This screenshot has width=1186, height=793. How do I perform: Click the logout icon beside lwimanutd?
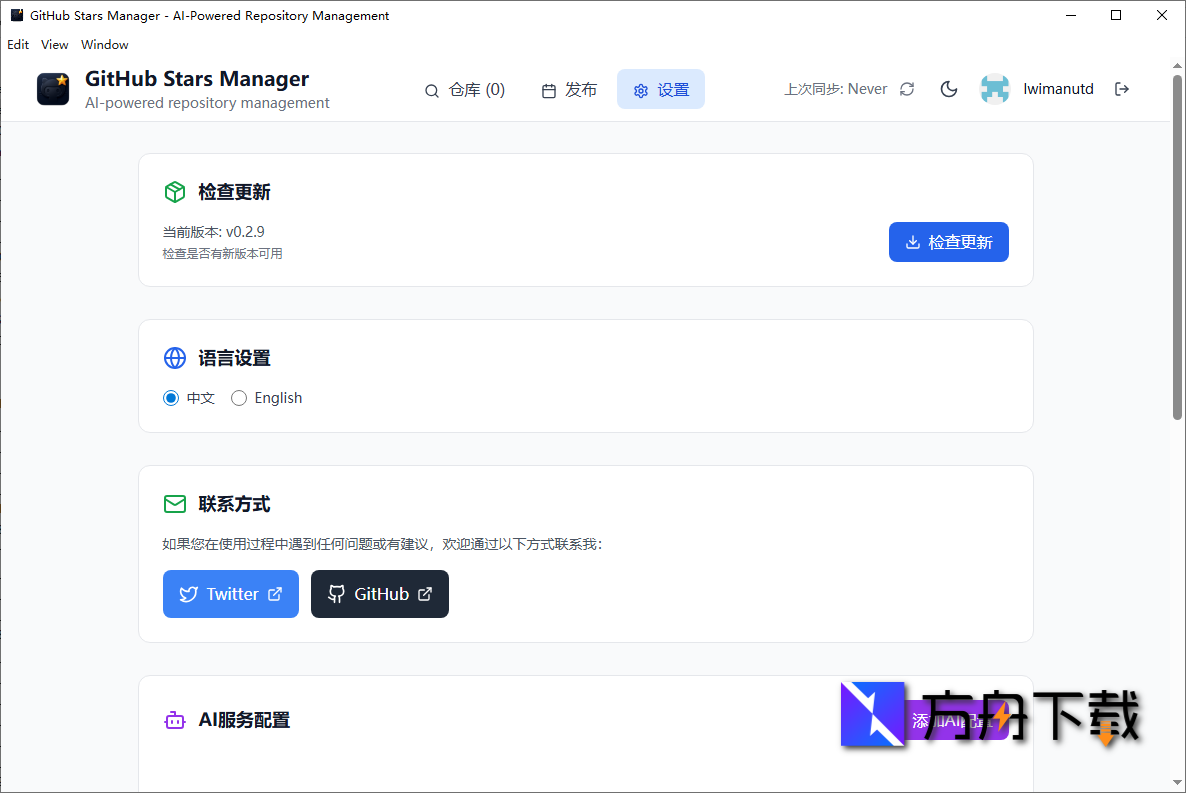[x=1122, y=89]
